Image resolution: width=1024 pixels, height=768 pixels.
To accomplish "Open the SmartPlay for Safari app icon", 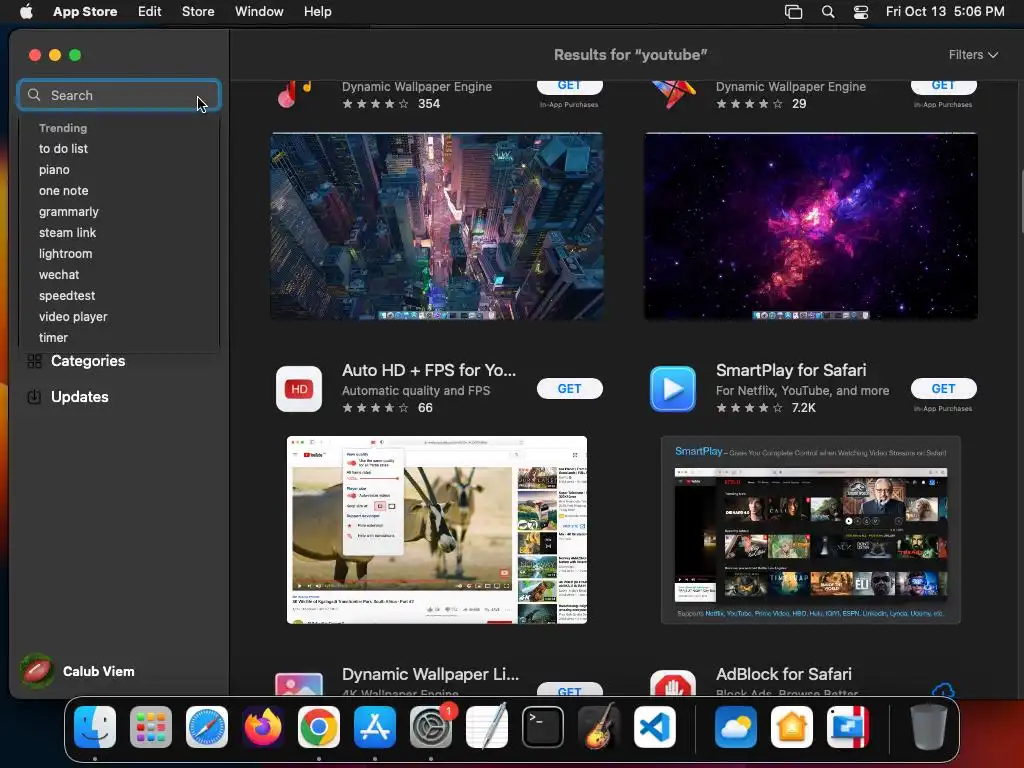I will coord(673,389).
